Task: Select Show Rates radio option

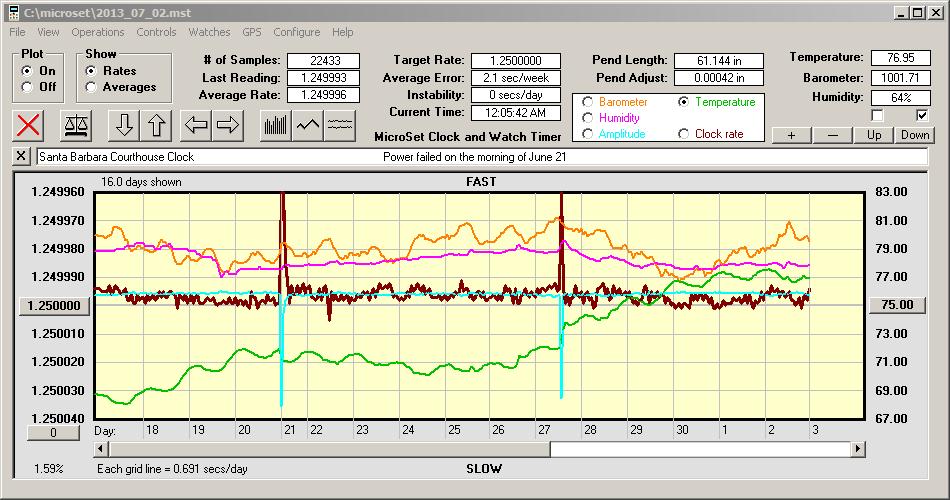Action: [91, 71]
